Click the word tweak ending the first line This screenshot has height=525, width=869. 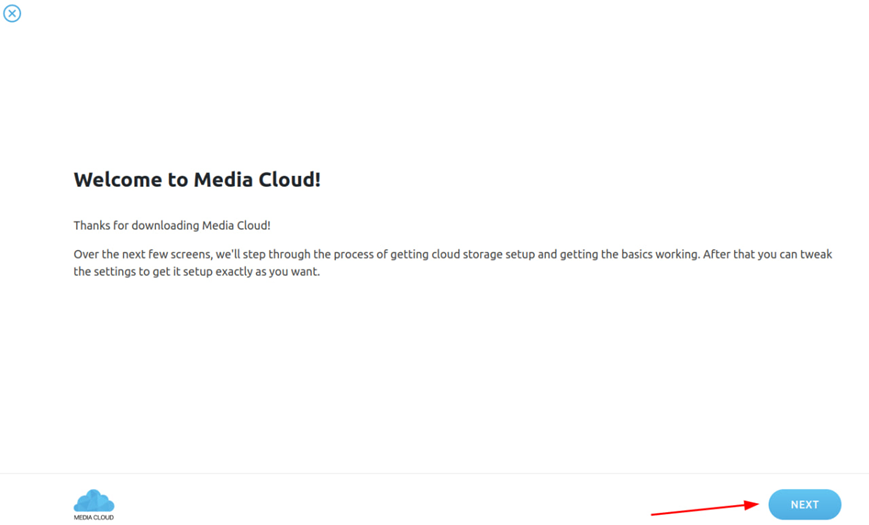[815, 254]
